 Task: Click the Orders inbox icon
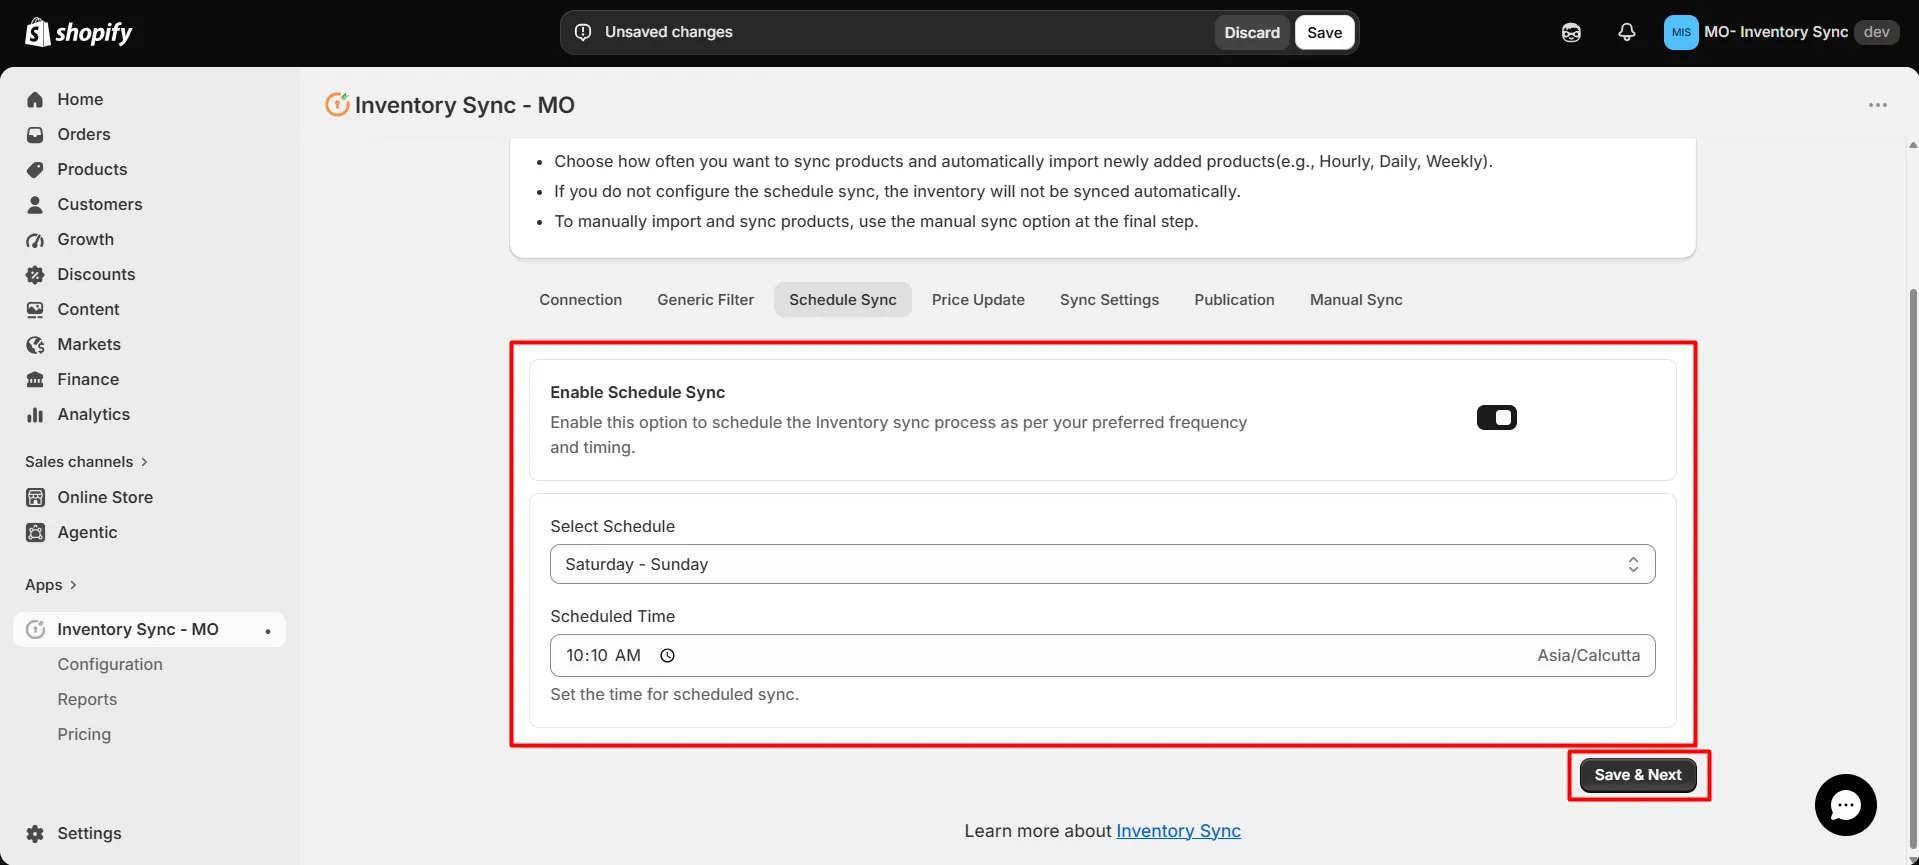point(35,135)
